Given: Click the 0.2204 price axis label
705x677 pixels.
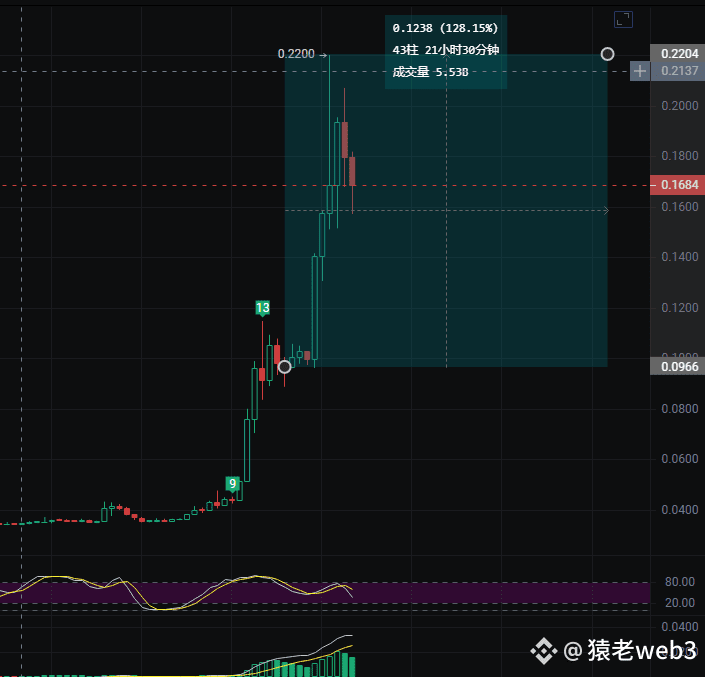Looking at the screenshot, I should click(678, 54).
